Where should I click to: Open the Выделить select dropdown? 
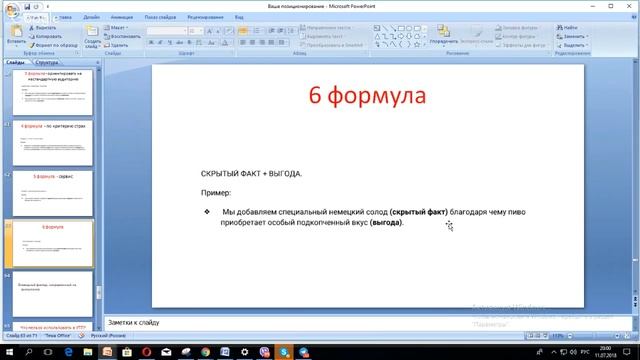tap(572, 45)
